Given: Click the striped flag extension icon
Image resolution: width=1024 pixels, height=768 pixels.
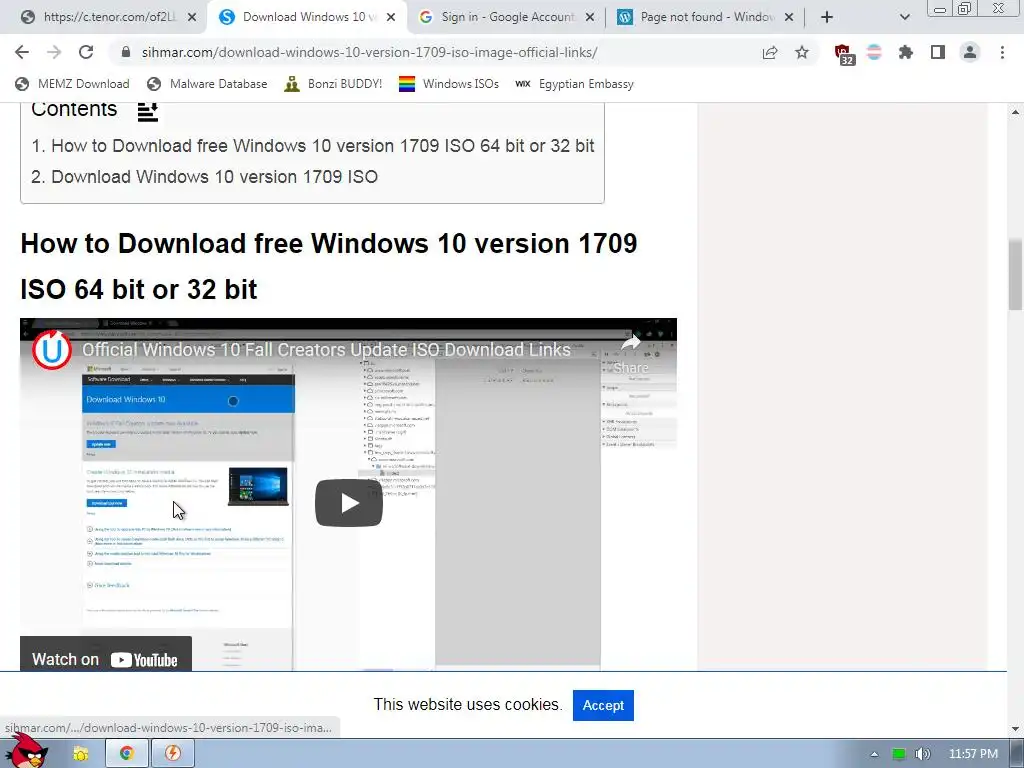Looking at the screenshot, I should (874, 52).
